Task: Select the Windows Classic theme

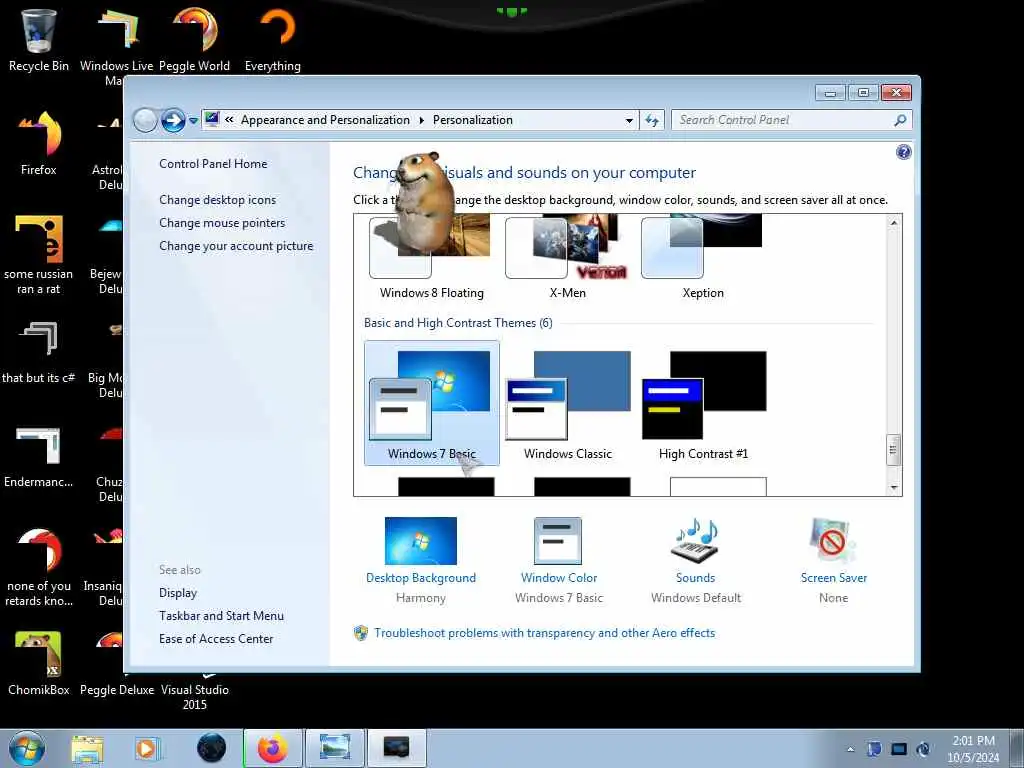Action: click(568, 403)
